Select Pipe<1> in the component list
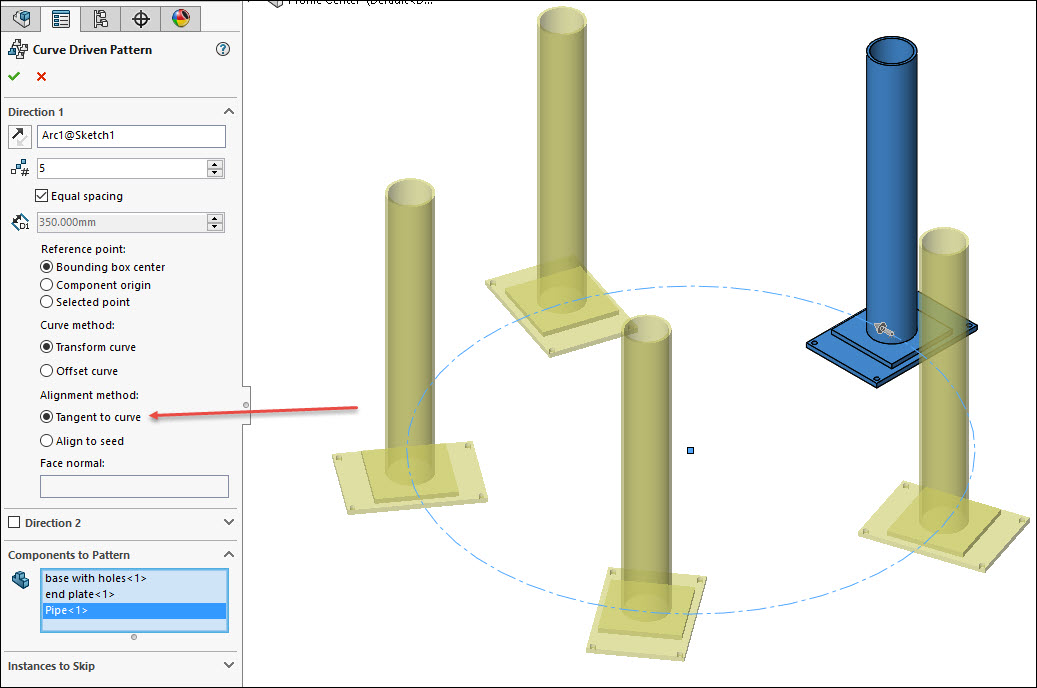The height and width of the screenshot is (688, 1037). click(134, 610)
